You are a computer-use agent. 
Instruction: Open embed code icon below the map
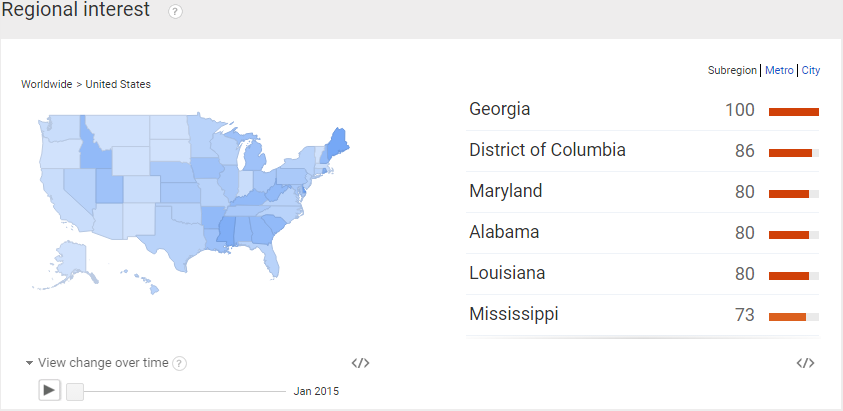click(x=360, y=363)
